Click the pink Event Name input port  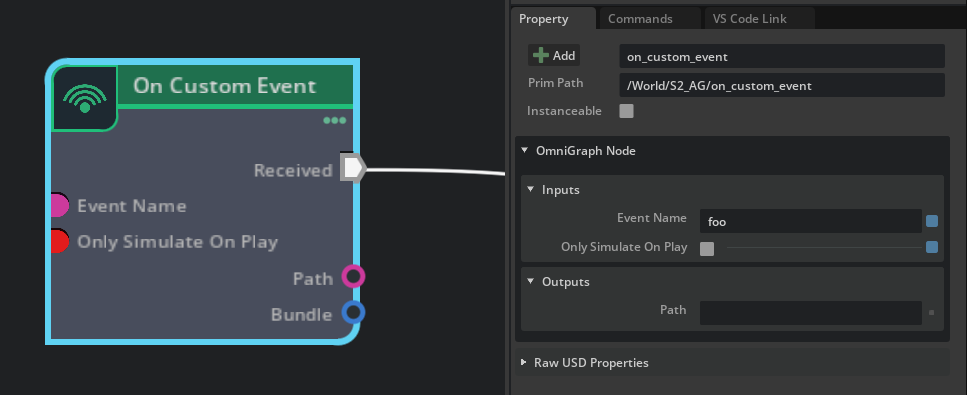coord(59,206)
